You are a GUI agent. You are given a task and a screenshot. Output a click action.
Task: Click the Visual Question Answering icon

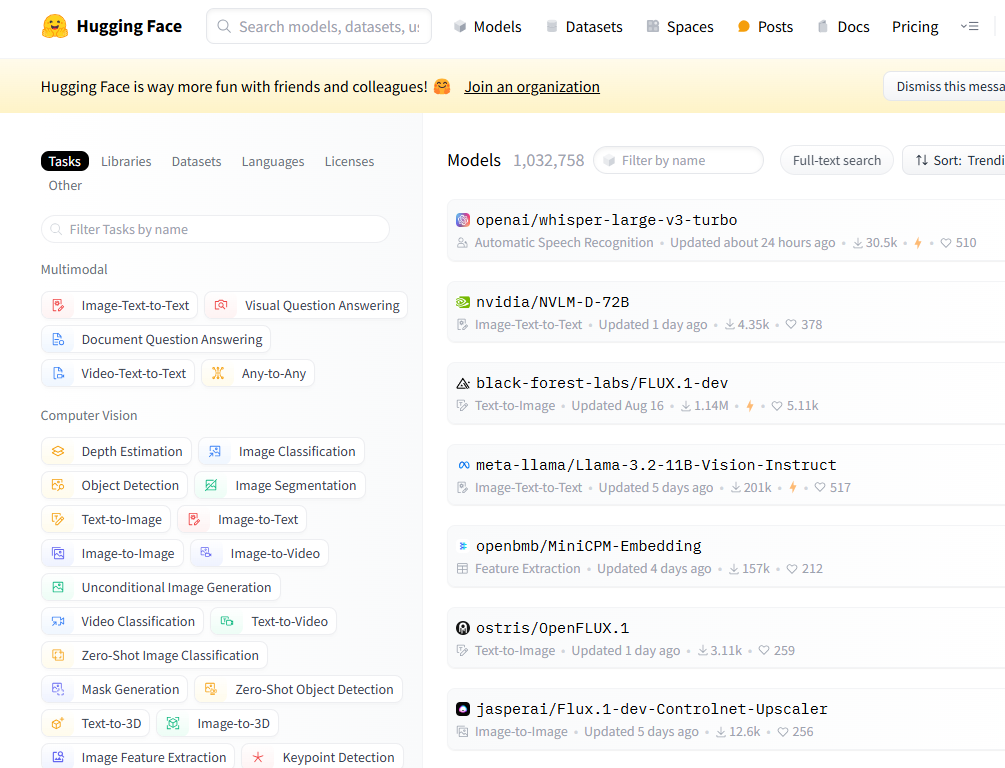pyautogui.click(x=221, y=305)
